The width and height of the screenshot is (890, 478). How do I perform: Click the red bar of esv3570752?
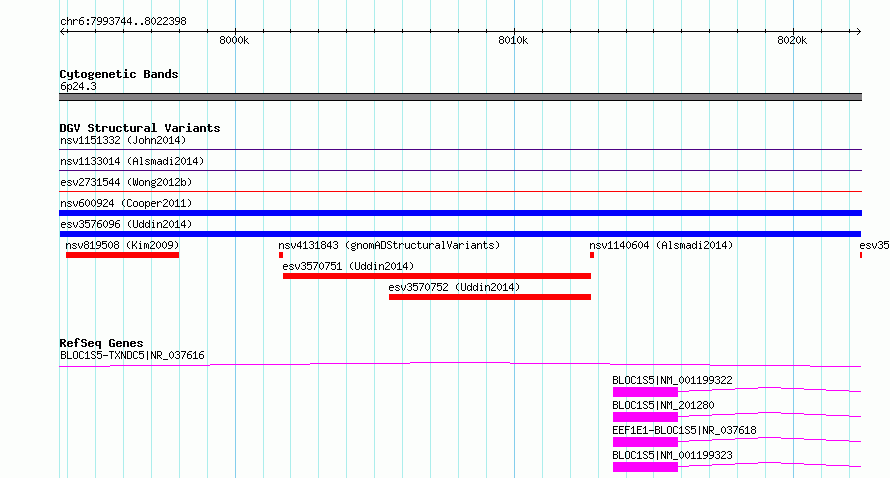tap(490, 297)
